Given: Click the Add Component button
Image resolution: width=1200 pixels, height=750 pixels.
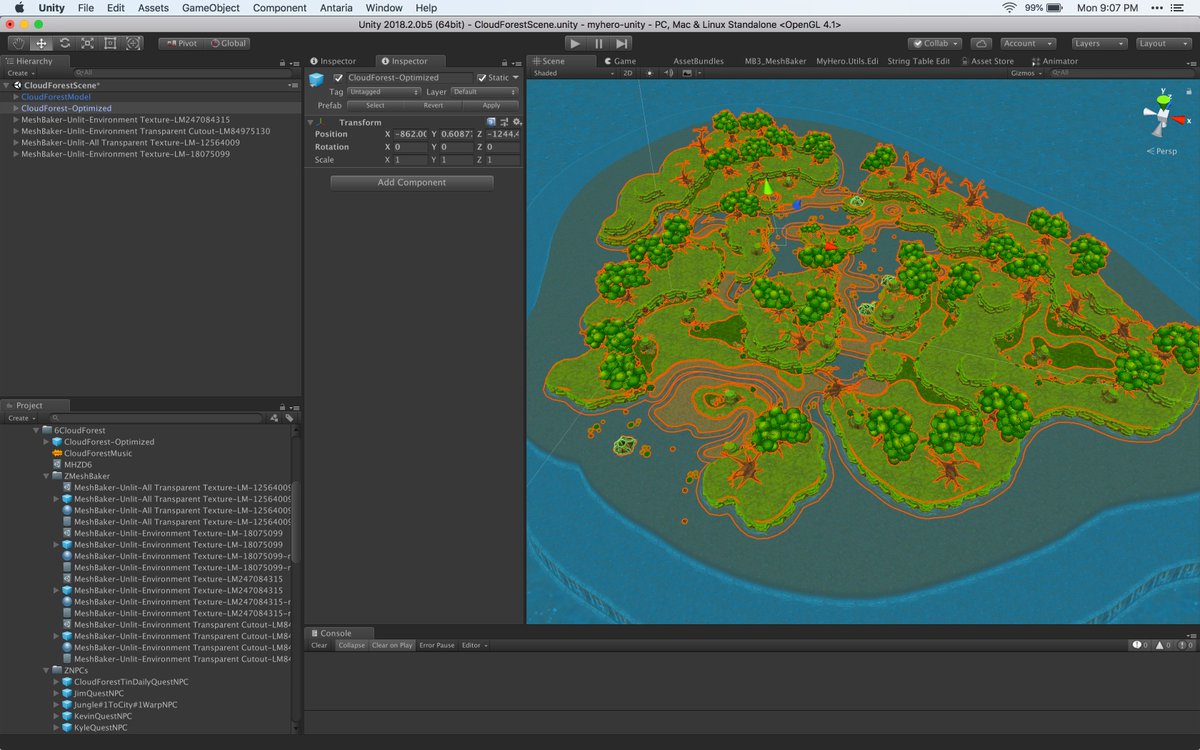Looking at the screenshot, I should [x=412, y=182].
